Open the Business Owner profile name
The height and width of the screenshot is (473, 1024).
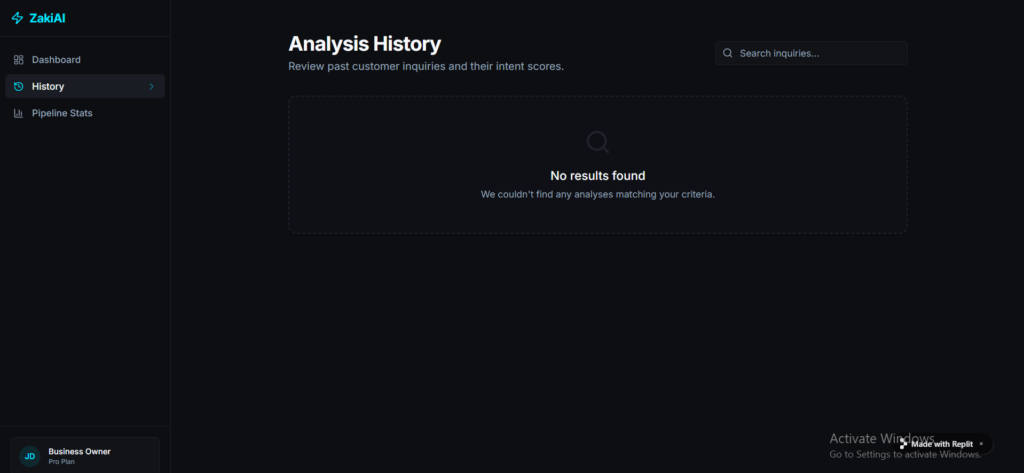79,451
